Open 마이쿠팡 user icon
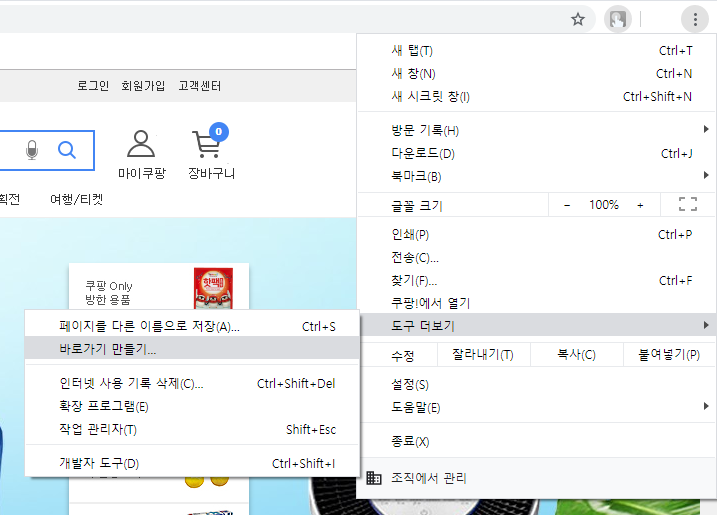Screen dimensions: 717x515 click(x=141, y=144)
